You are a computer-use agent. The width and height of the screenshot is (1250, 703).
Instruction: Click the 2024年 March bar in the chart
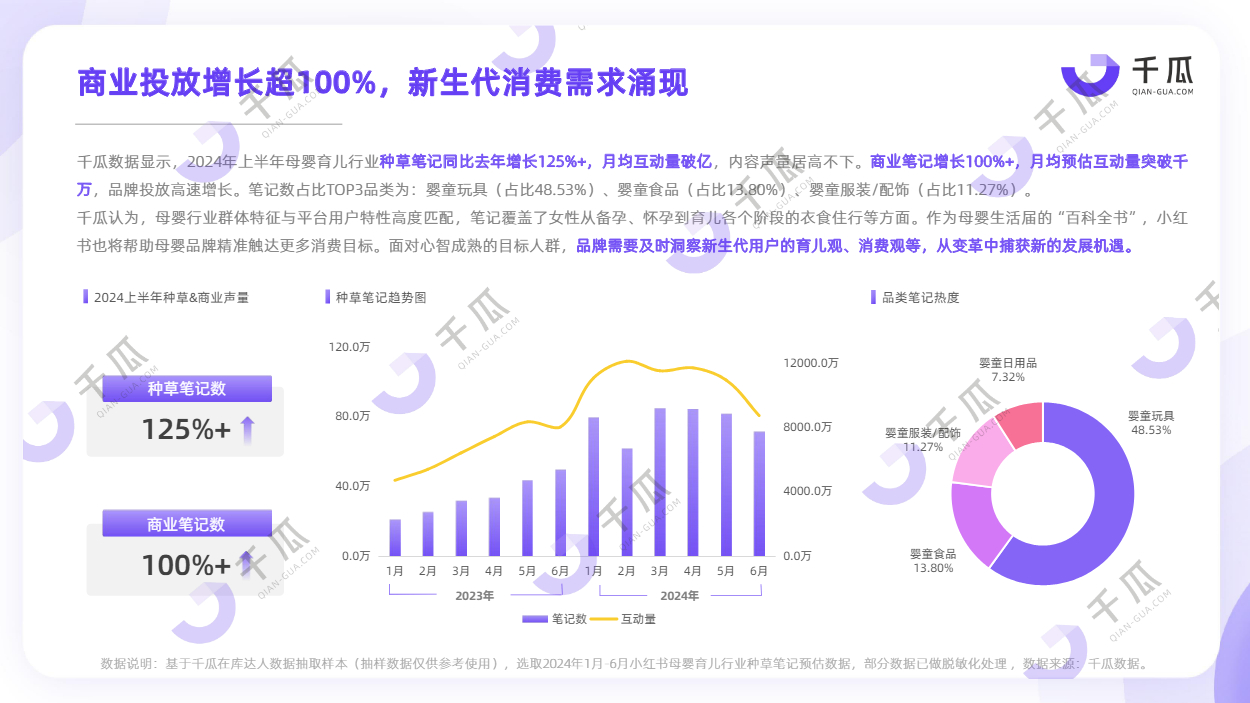click(660, 482)
